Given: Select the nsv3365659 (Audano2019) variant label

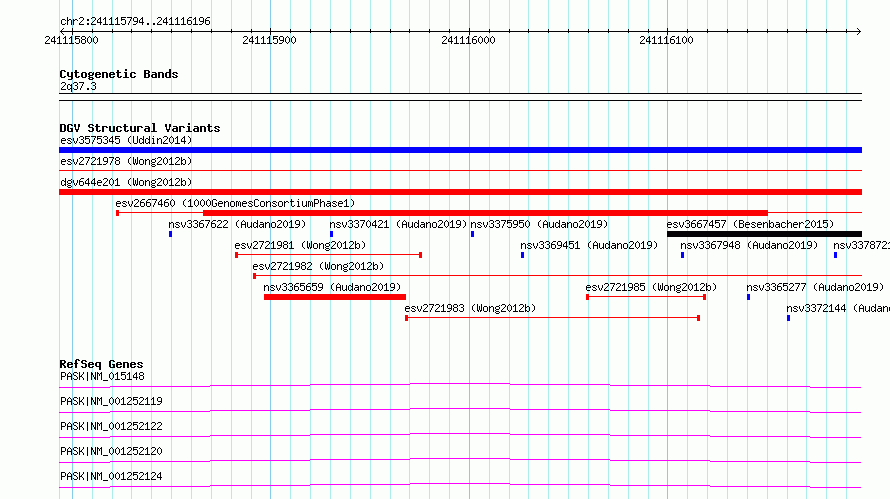Looking at the screenshot, I should [x=332, y=287].
